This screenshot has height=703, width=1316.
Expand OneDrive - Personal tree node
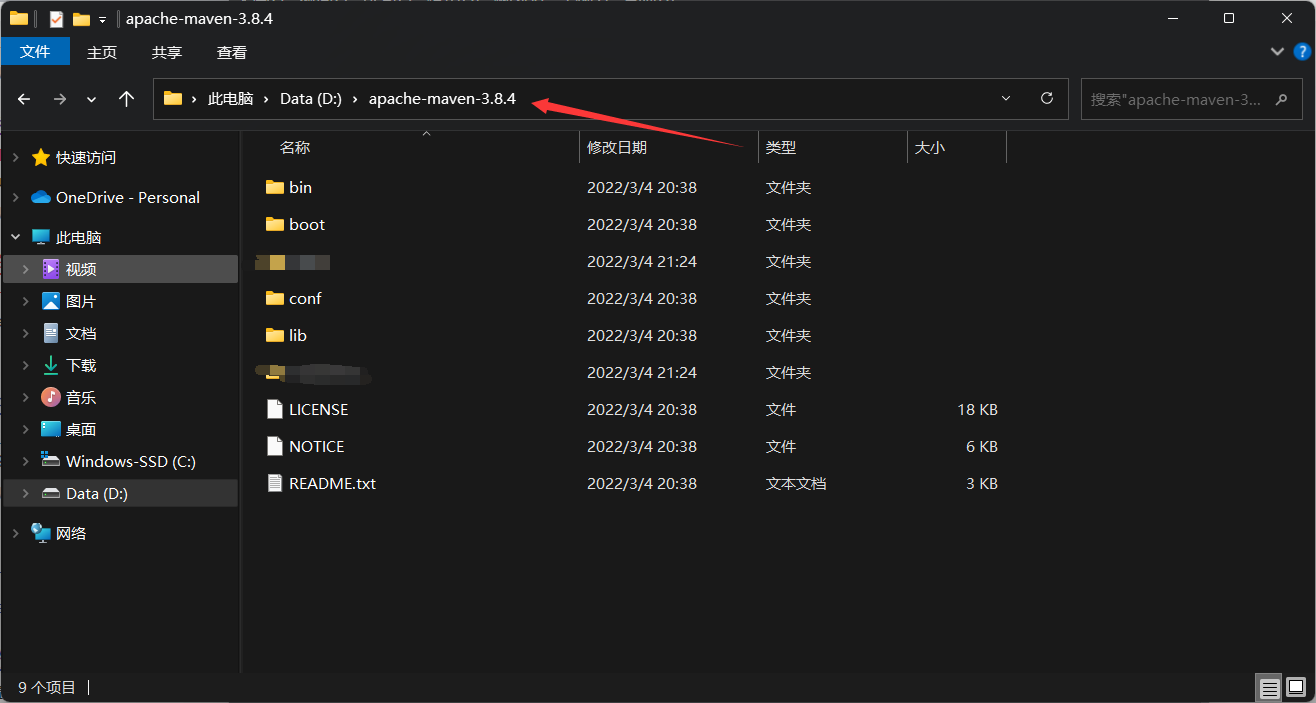click(x=15, y=198)
